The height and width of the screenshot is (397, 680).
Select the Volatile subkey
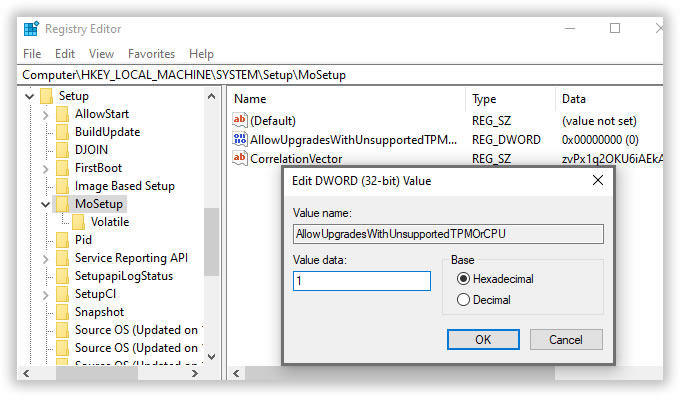110,222
